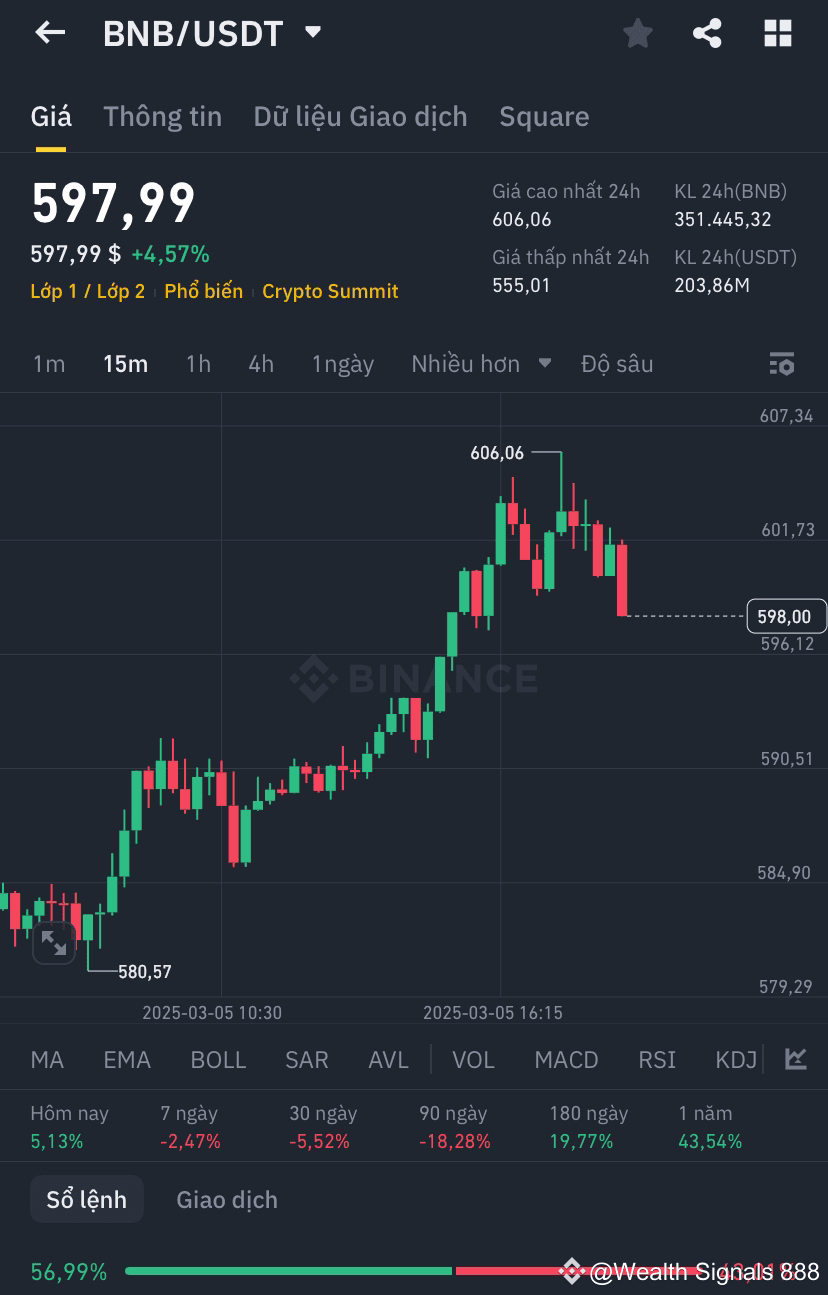Screen dimensions: 828x1295
Task: Expand the 15m interval selector
Action: [x=125, y=364]
